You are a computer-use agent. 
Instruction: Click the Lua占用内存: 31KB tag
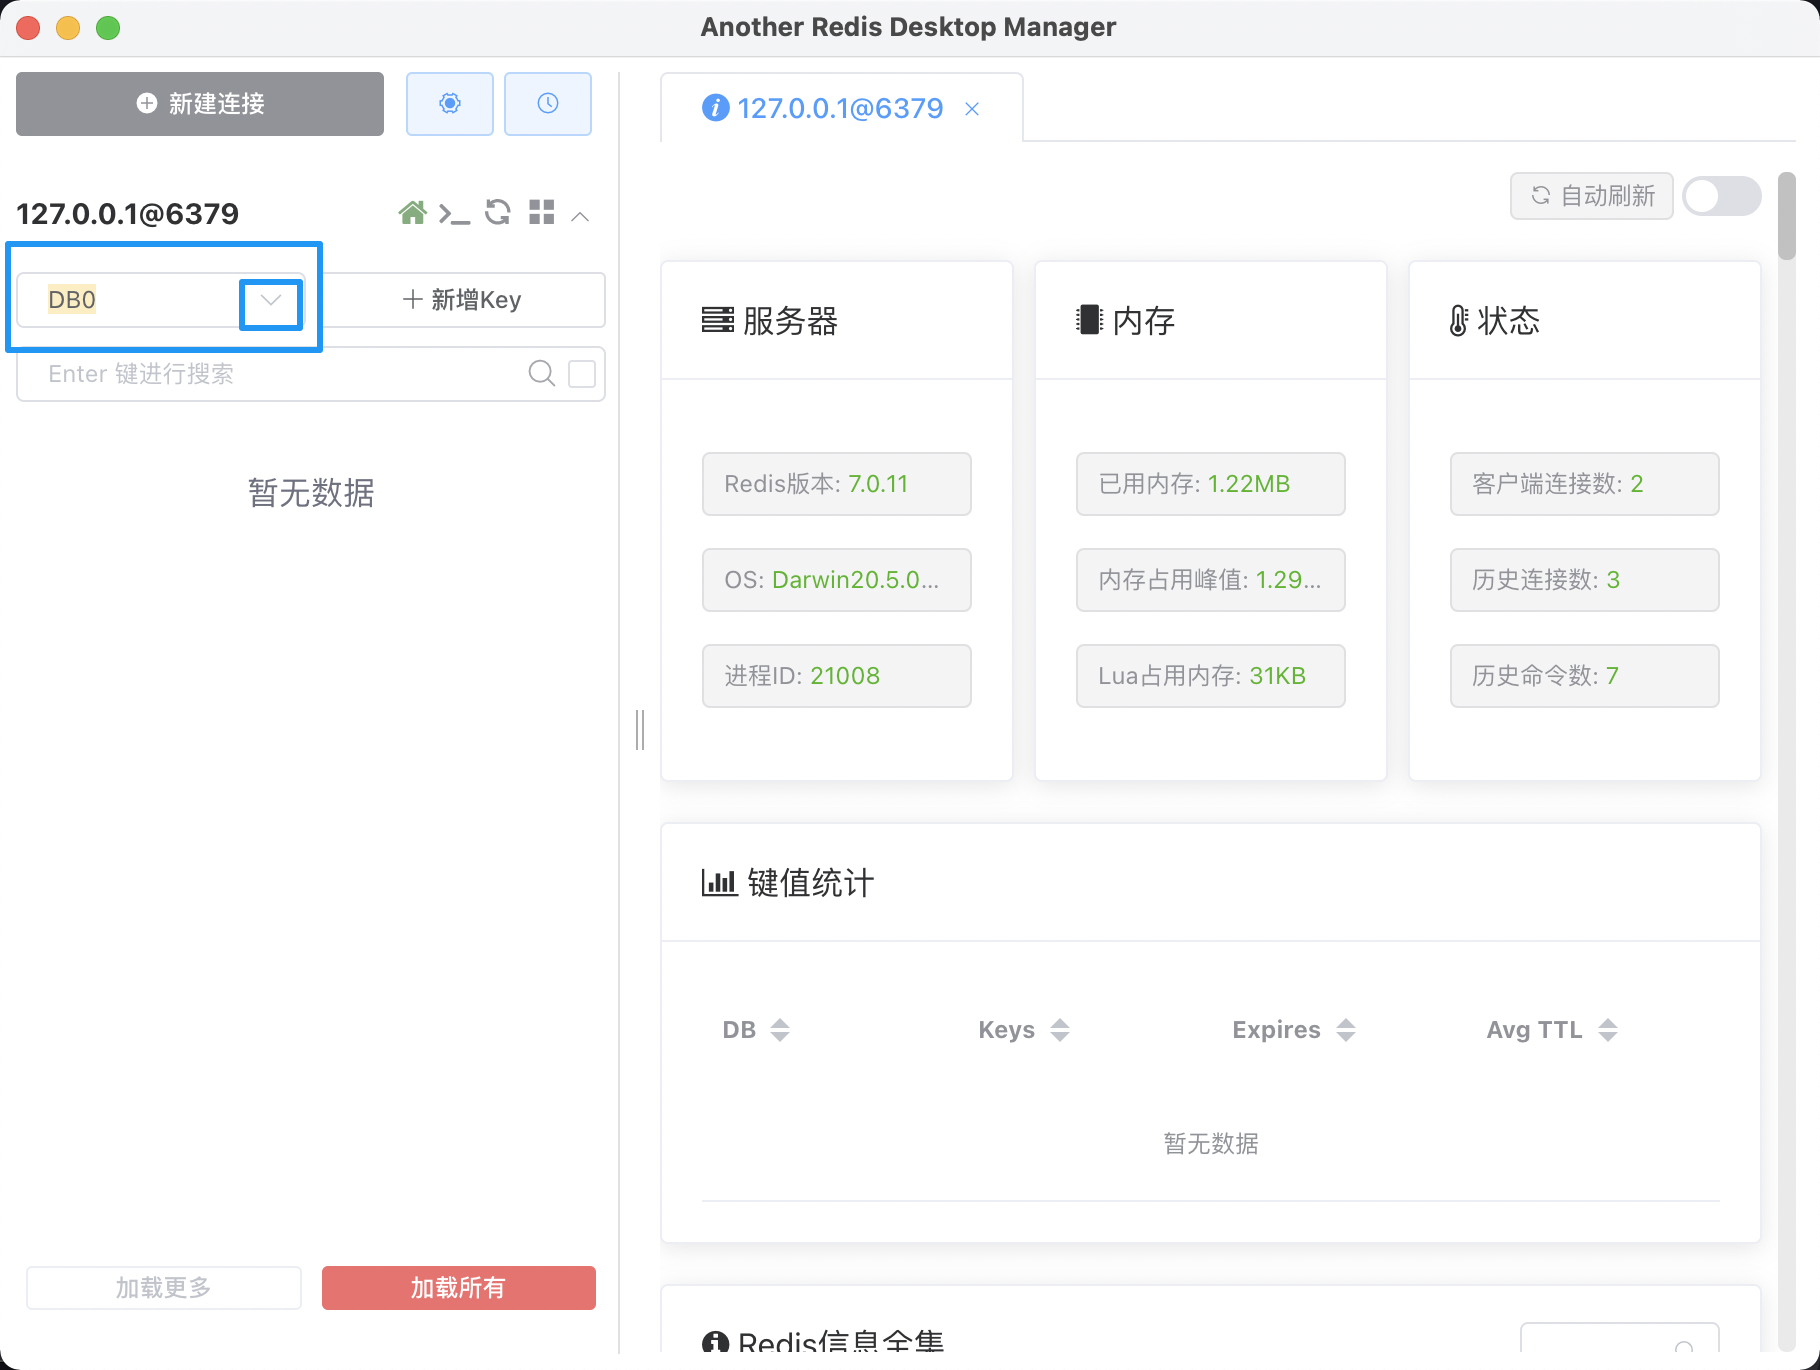coord(1211,676)
